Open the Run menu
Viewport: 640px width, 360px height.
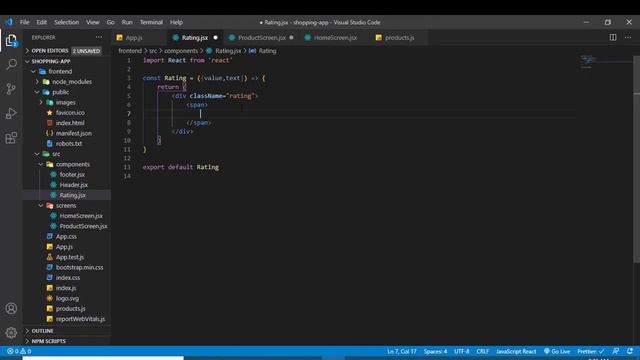coord(127,22)
